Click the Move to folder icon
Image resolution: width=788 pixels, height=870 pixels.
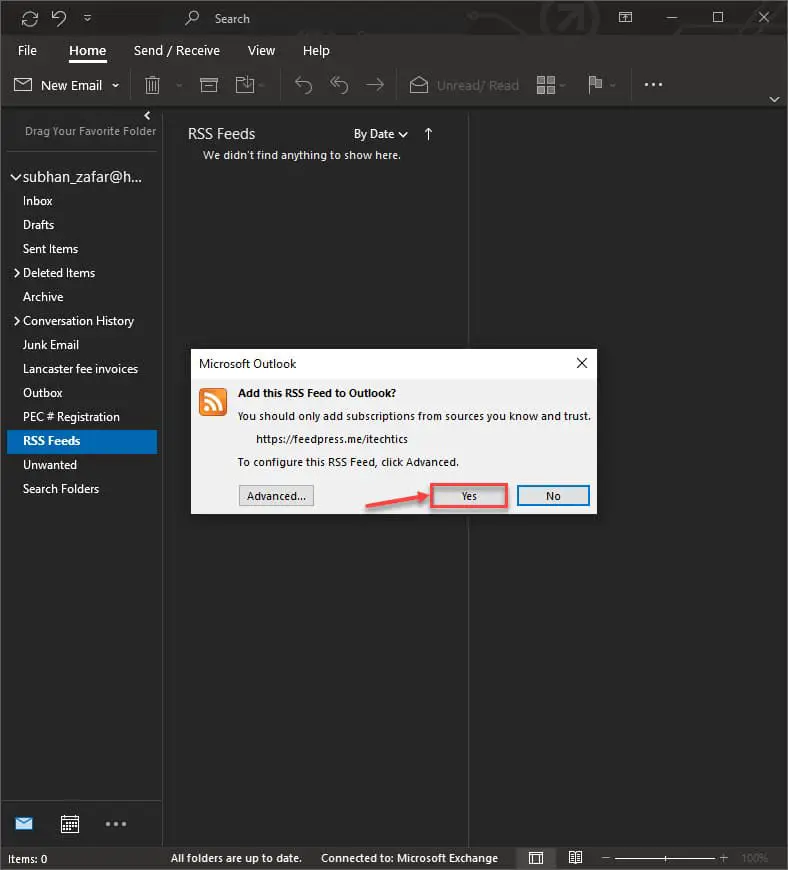(x=245, y=85)
